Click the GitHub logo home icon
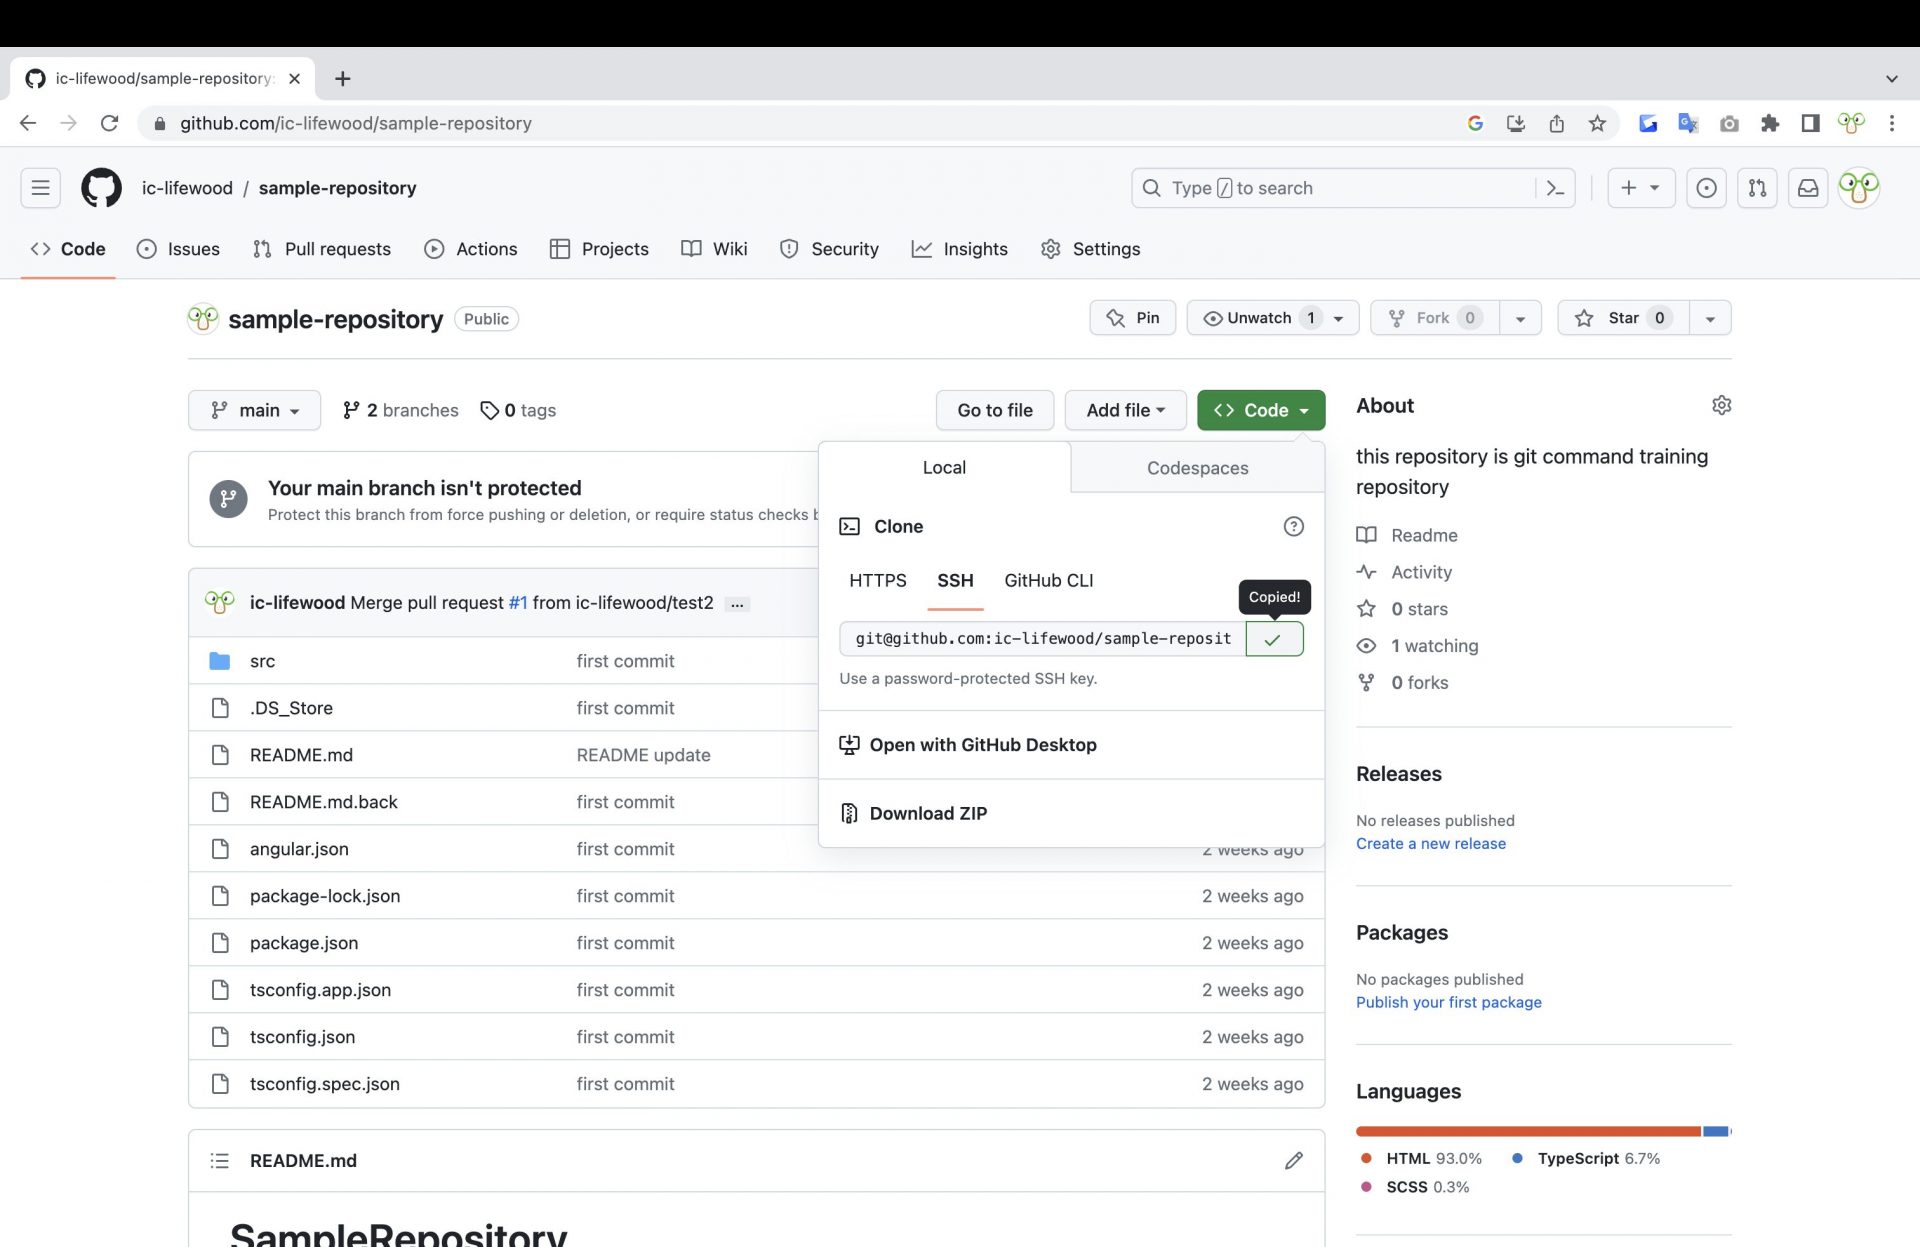Image resolution: width=1920 pixels, height=1247 pixels. (101, 188)
